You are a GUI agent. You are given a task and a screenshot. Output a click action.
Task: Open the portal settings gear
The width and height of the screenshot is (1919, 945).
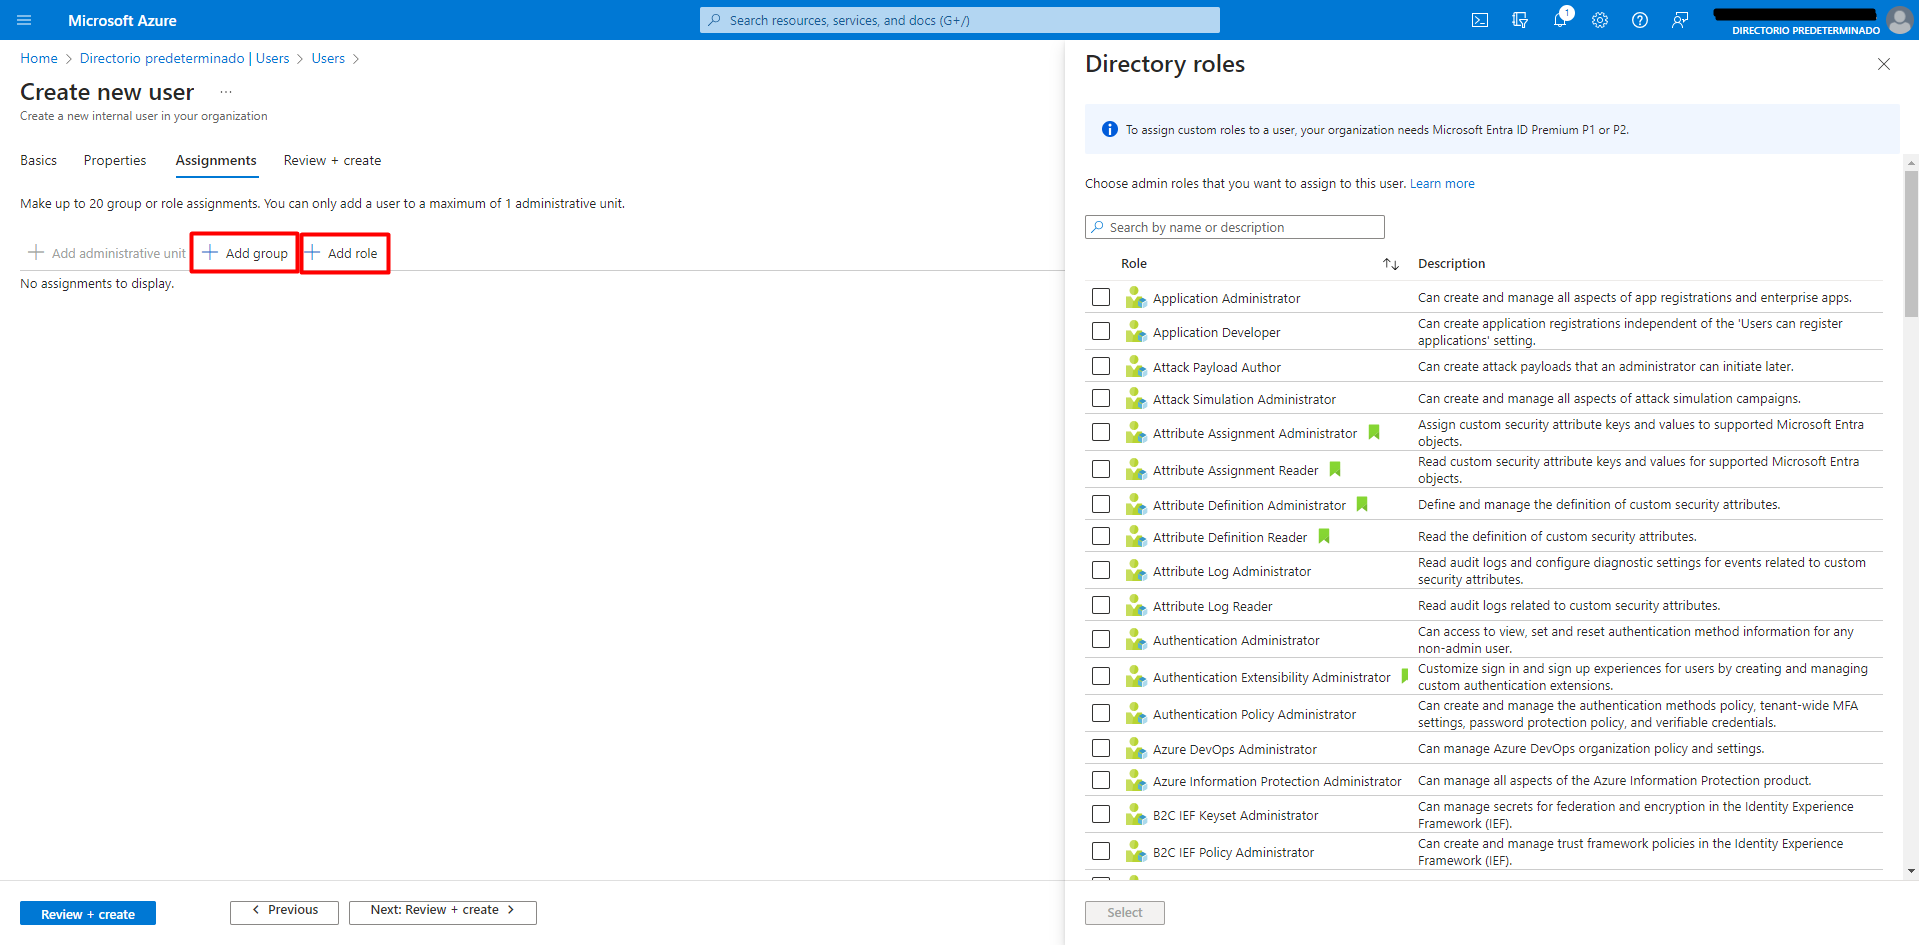click(1600, 20)
